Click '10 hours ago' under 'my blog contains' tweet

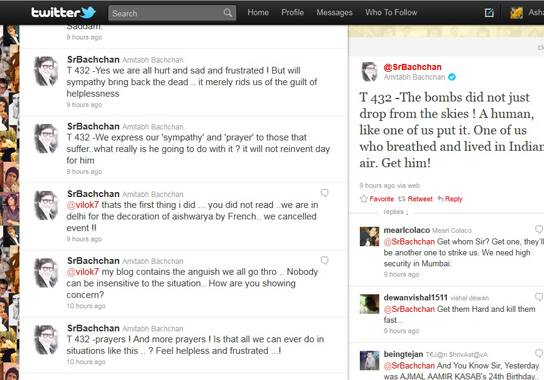point(86,306)
